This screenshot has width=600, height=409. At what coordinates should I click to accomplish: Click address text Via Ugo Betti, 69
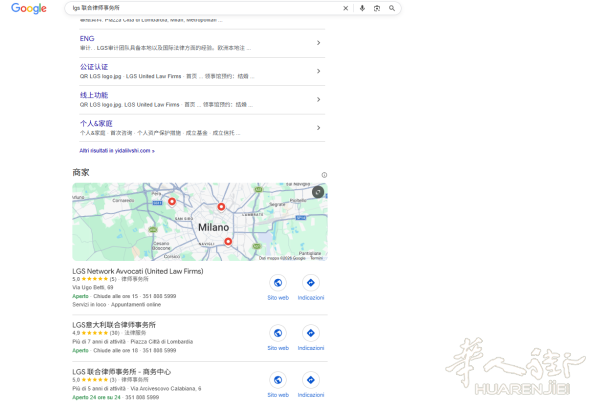[x=93, y=287]
